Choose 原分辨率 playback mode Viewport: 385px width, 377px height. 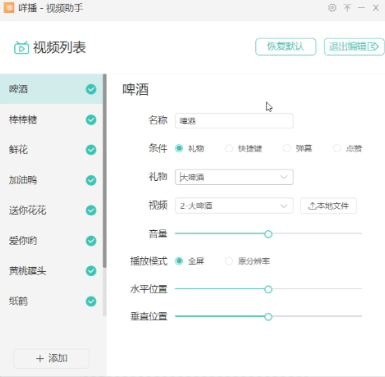point(229,261)
